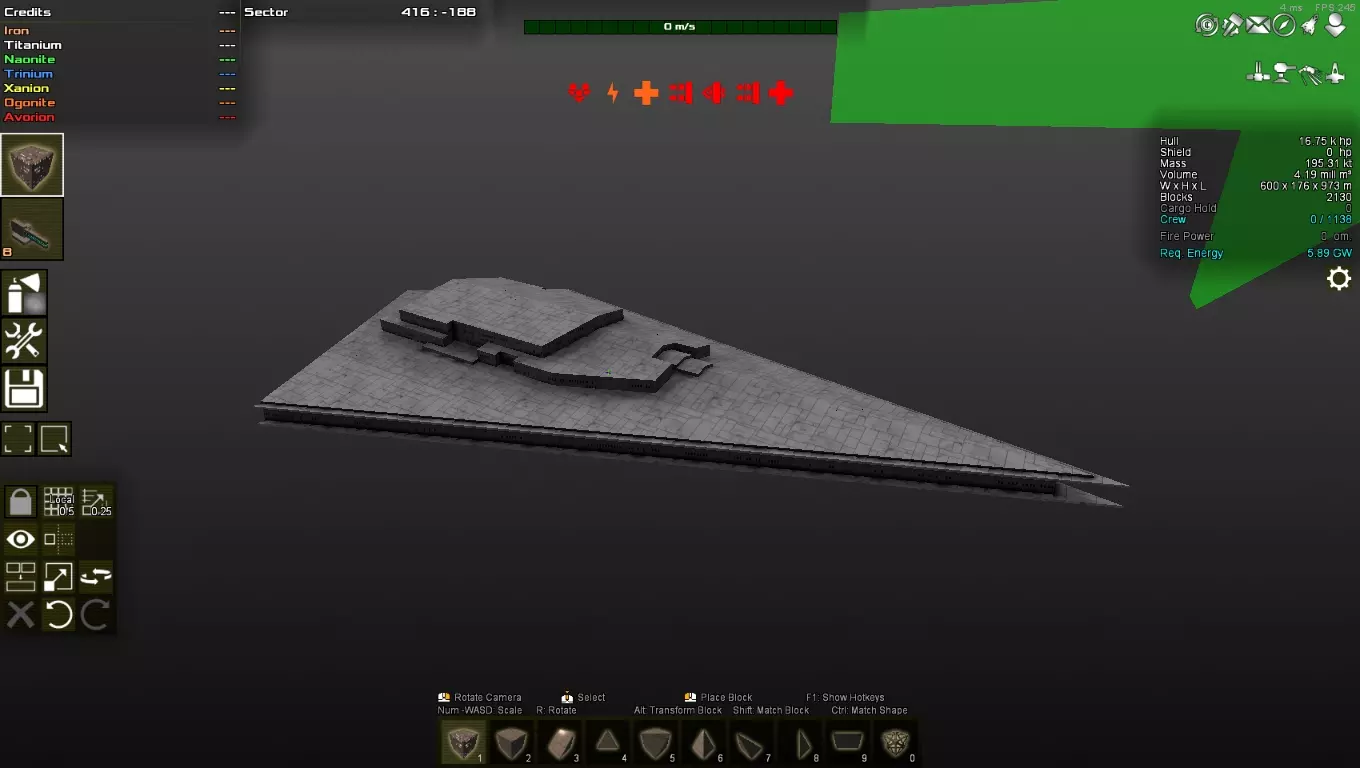
Task: Select trapezoid shape in slot 9
Action: click(847, 743)
